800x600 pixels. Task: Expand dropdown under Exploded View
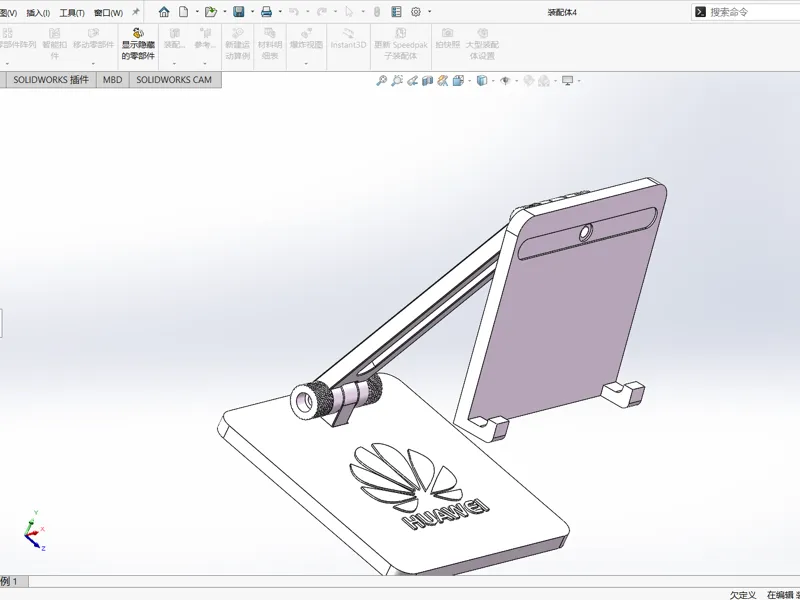306,64
